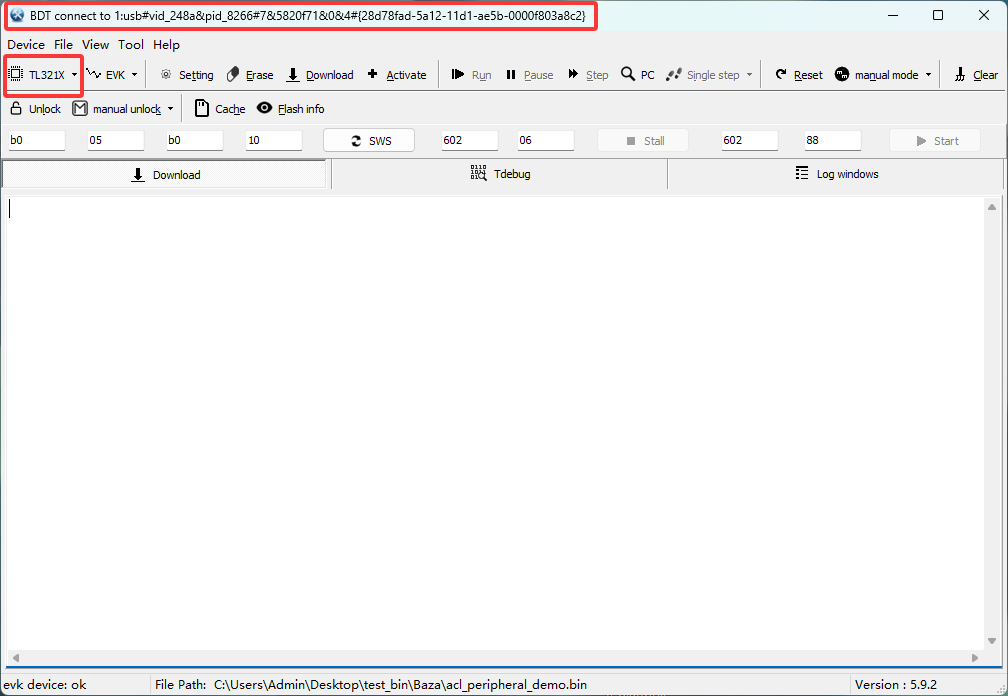The image size is (1008, 696).
Task: Click the Reset toolbar button
Action: (x=799, y=75)
